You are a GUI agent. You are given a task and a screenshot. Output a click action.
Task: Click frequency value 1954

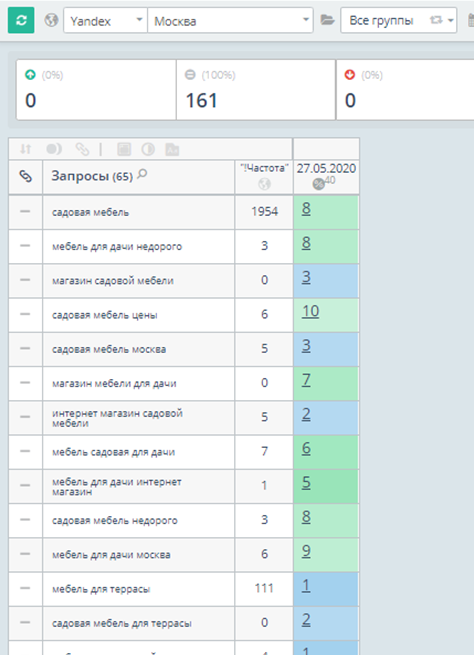[264, 211]
